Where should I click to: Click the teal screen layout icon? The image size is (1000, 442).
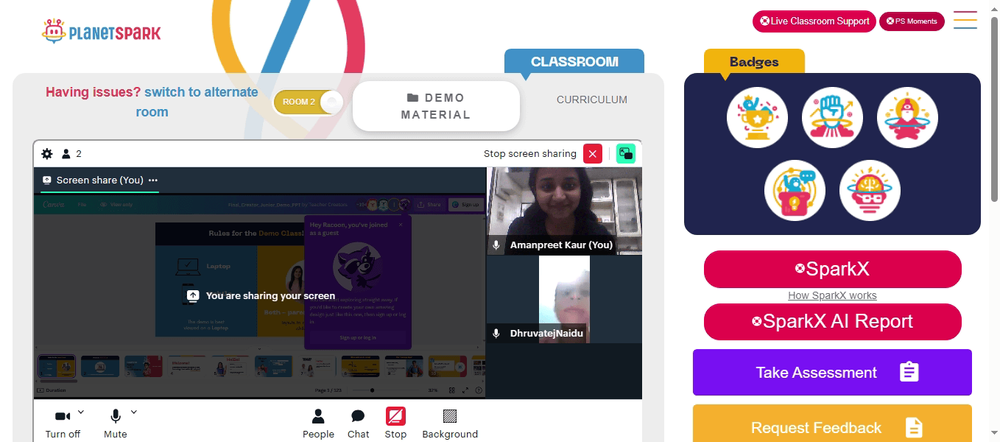[626, 154]
